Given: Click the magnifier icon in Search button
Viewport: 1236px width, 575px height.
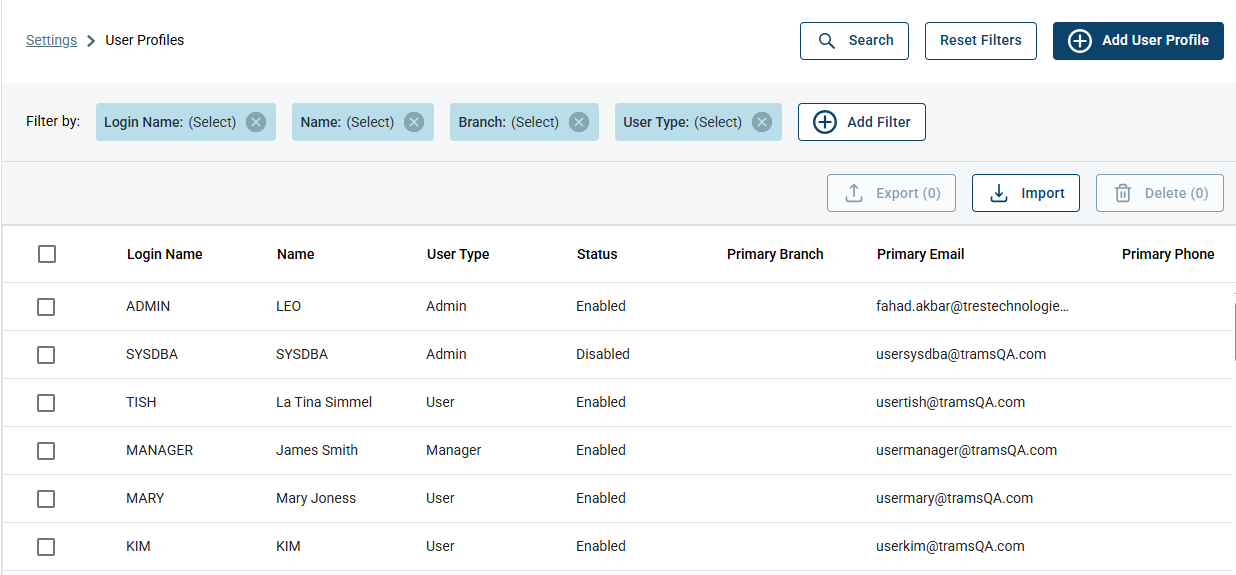Looking at the screenshot, I should coord(827,41).
